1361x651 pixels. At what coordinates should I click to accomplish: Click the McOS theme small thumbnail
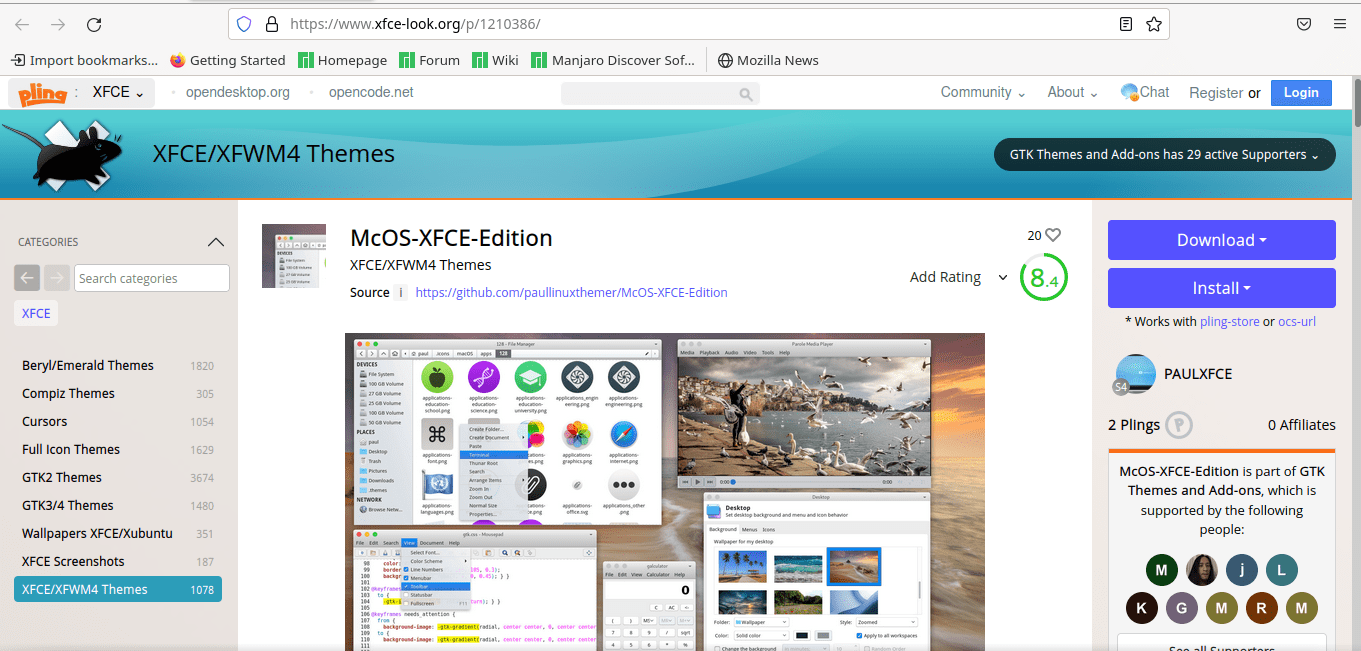click(294, 256)
